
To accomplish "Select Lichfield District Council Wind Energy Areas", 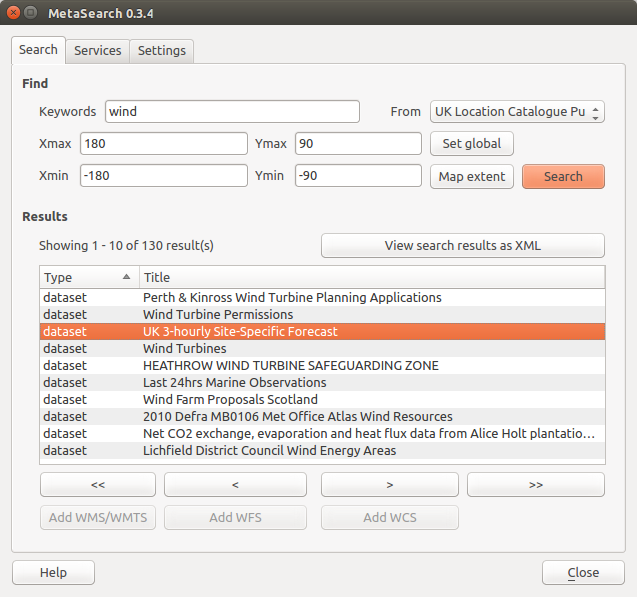I will 269,450.
